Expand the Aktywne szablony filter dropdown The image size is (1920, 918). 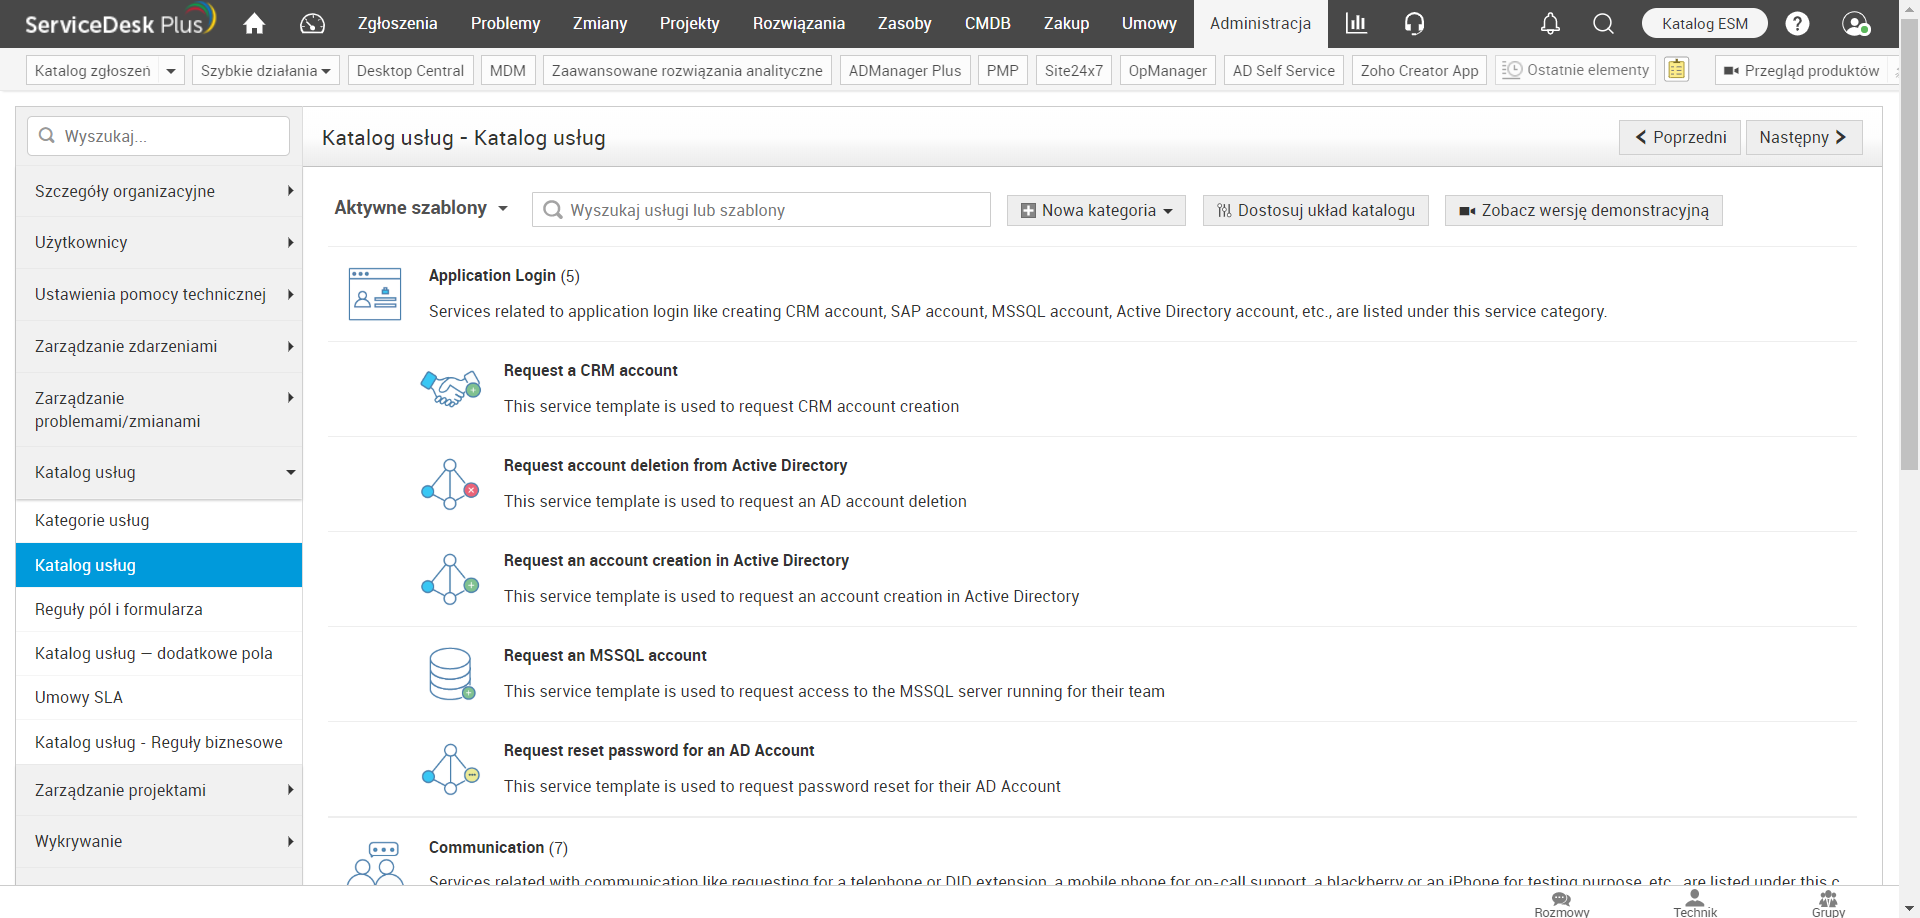tap(421, 208)
